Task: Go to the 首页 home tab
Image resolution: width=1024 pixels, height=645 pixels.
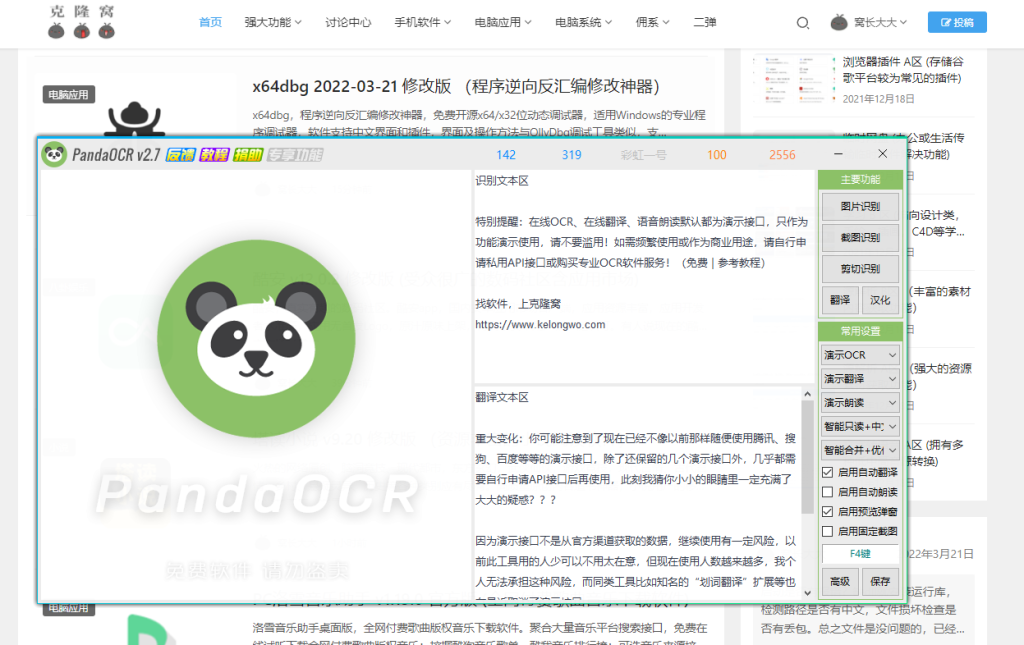Action: click(x=210, y=22)
